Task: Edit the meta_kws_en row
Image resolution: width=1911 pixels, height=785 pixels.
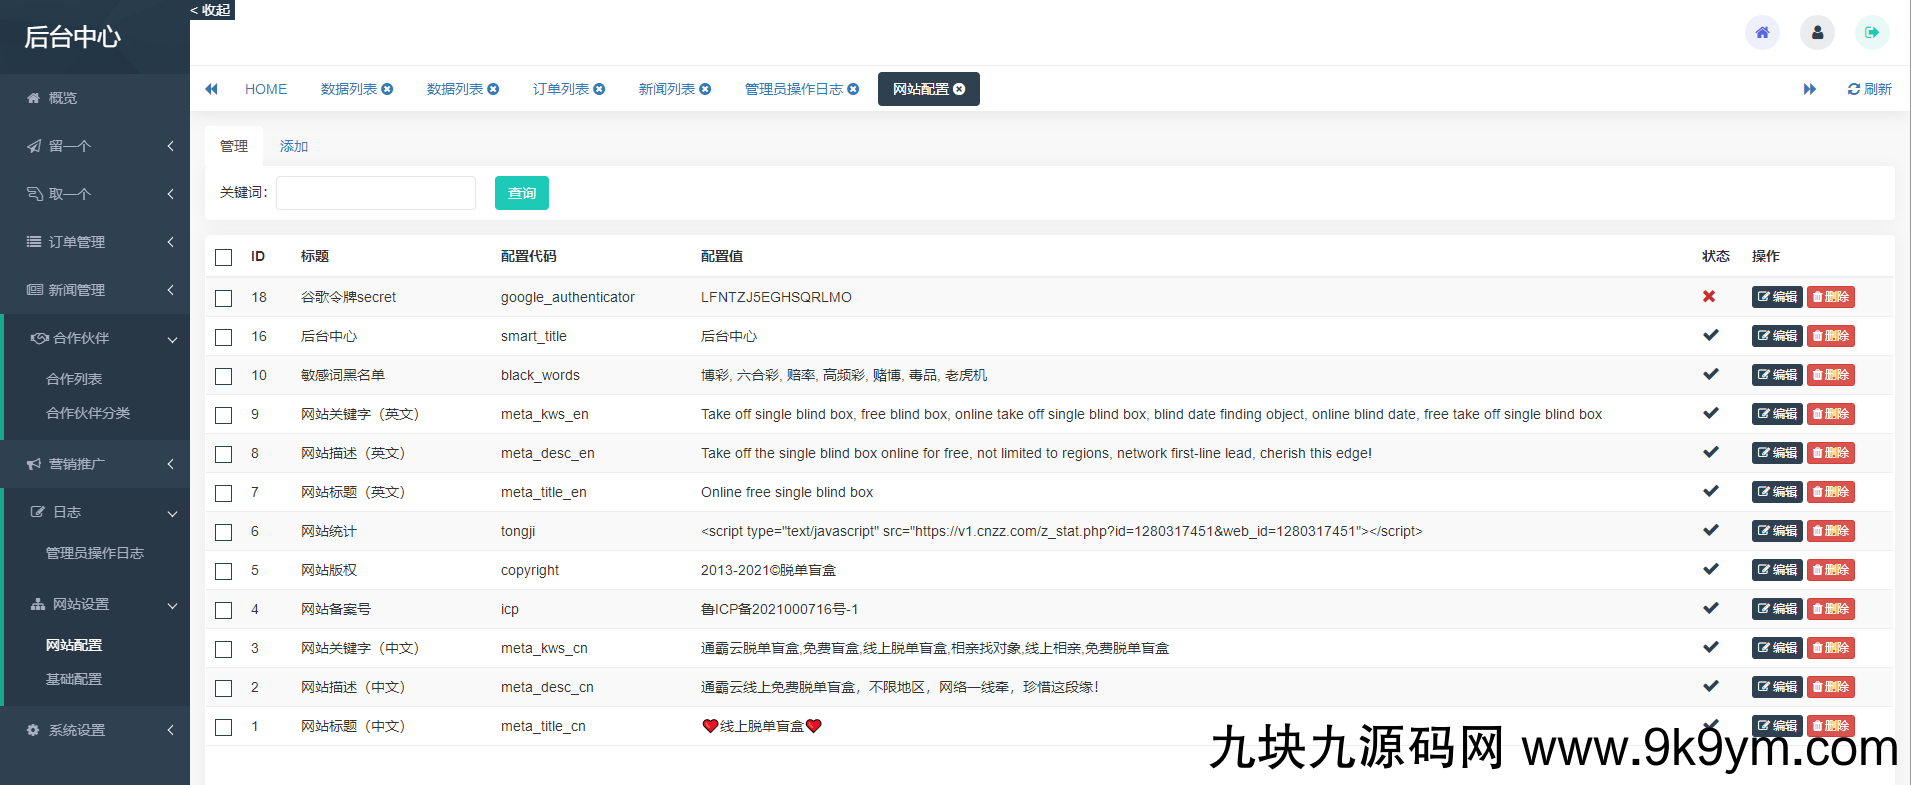Action: pyautogui.click(x=1777, y=414)
